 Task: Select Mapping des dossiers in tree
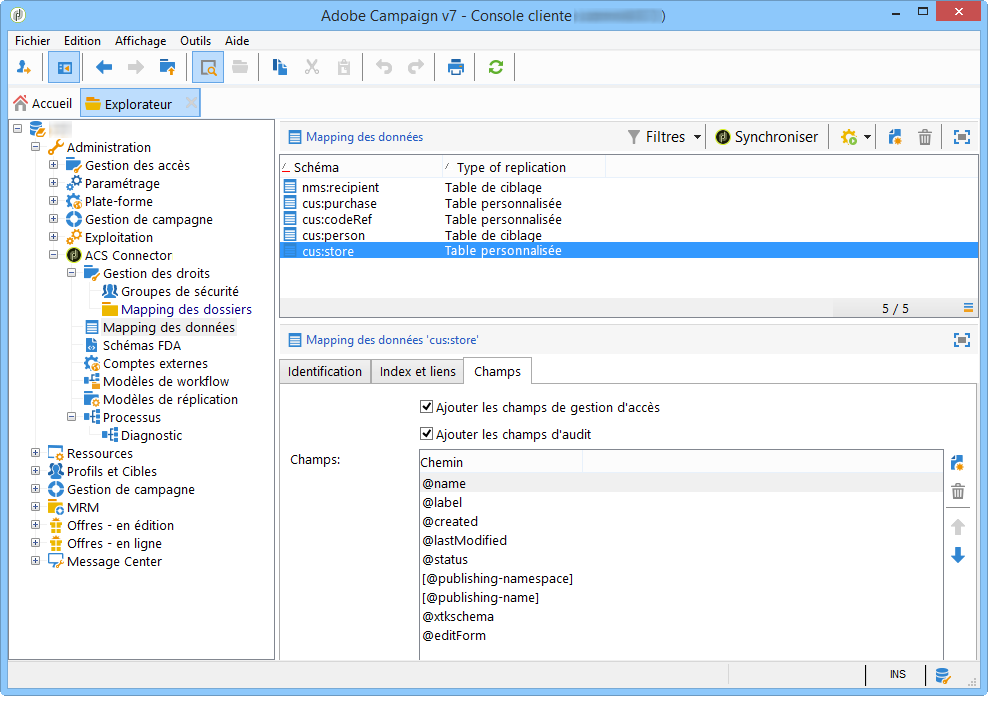(186, 310)
